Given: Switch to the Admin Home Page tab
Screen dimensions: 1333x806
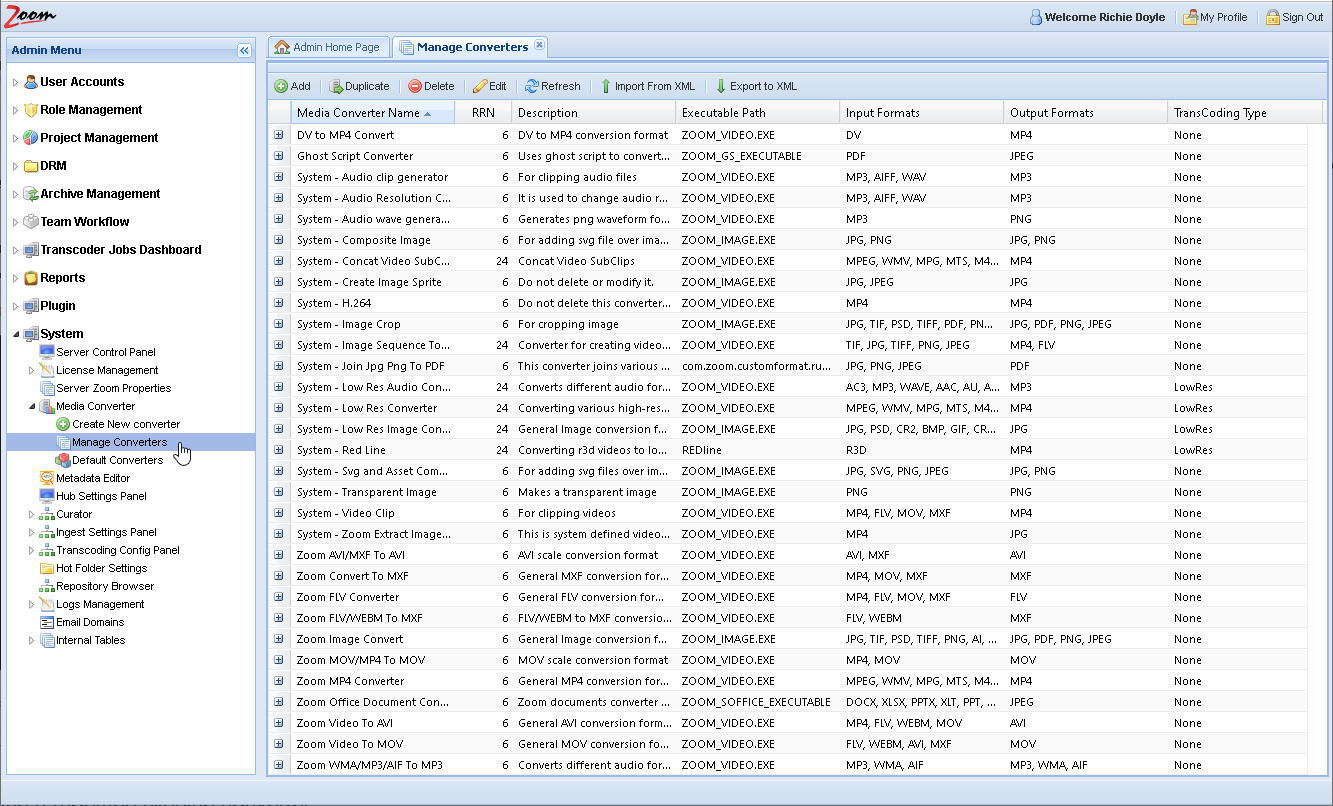Looking at the screenshot, I should [328, 47].
